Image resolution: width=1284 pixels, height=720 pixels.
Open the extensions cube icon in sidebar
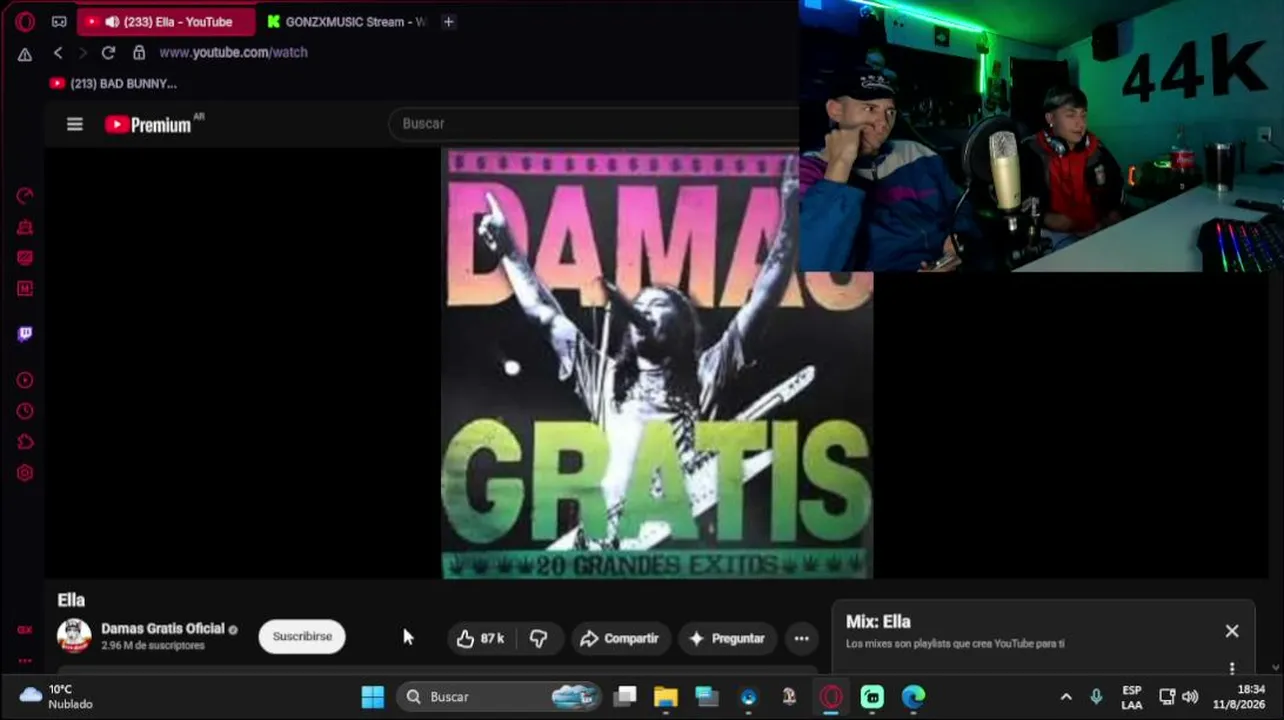coord(25,442)
